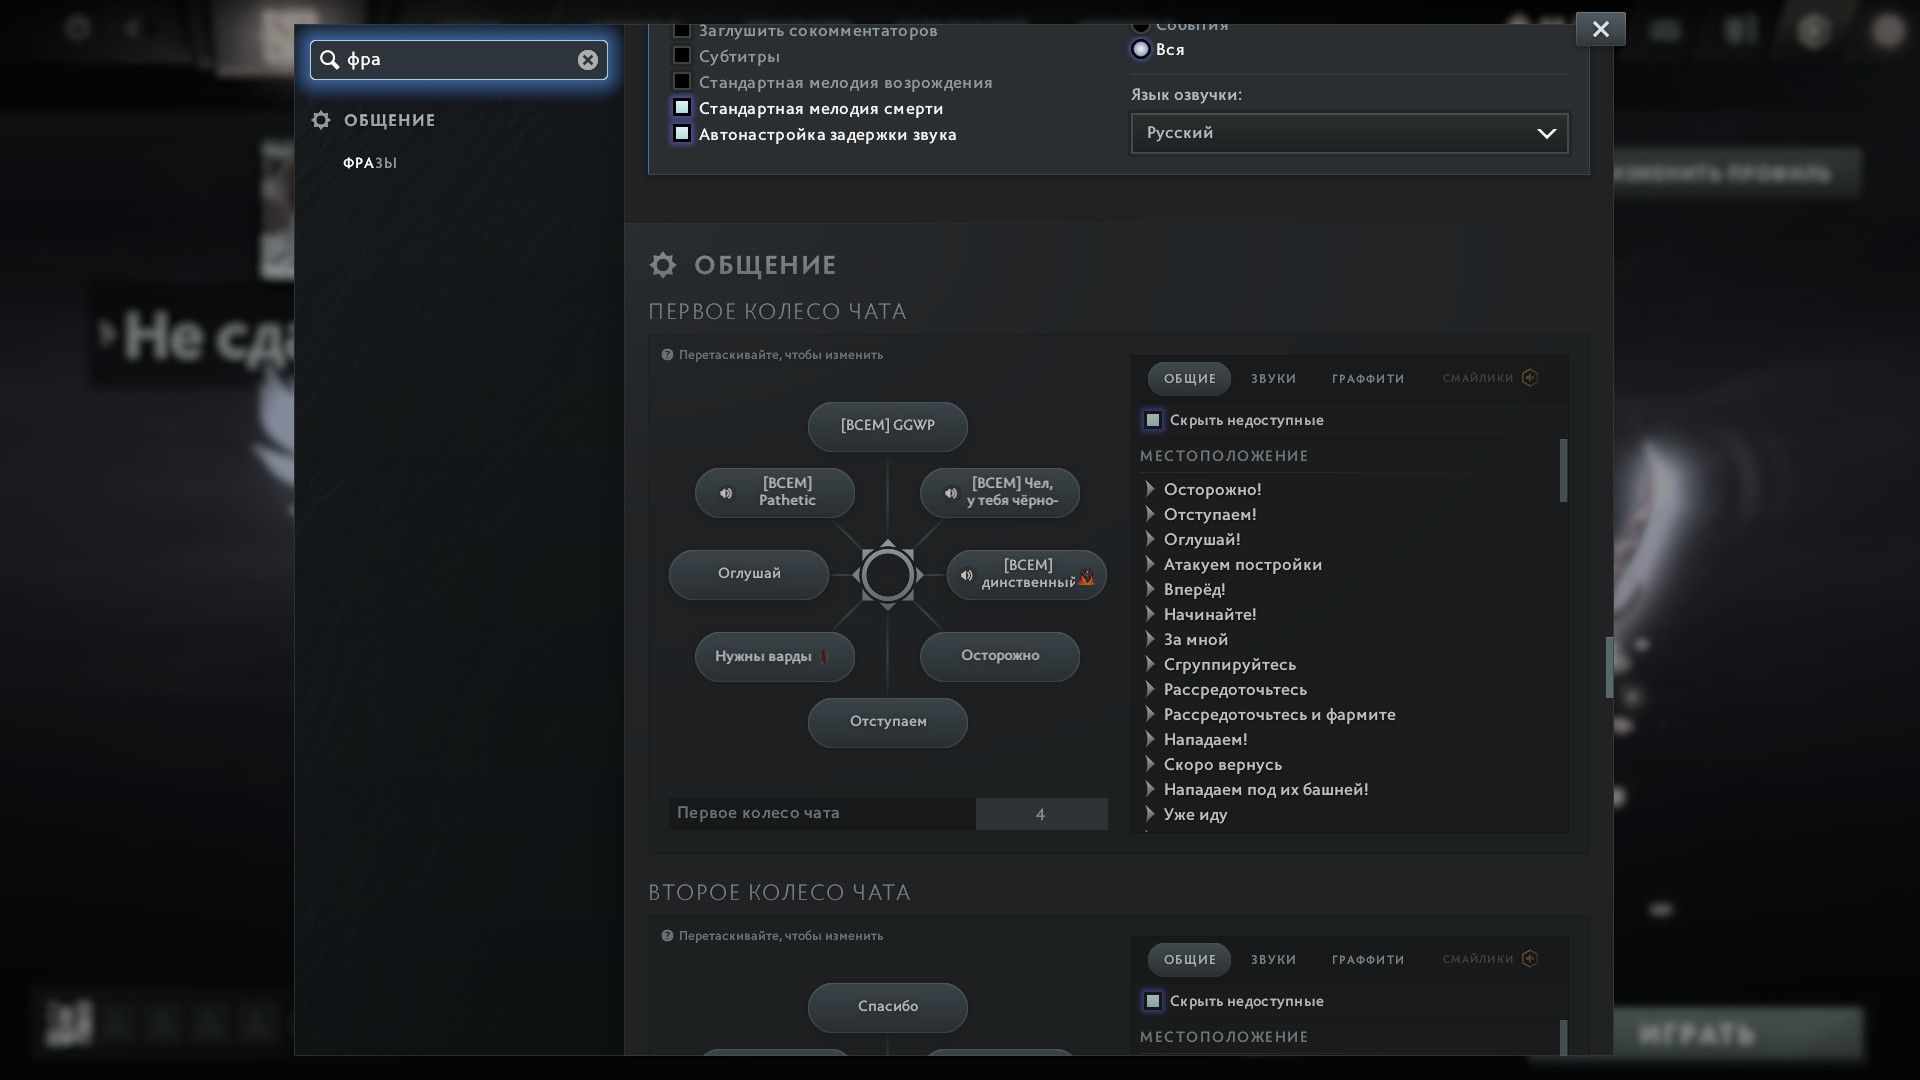
Task: Toggle Скрыть недоступные in first wheel
Action: [x=1153, y=420]
